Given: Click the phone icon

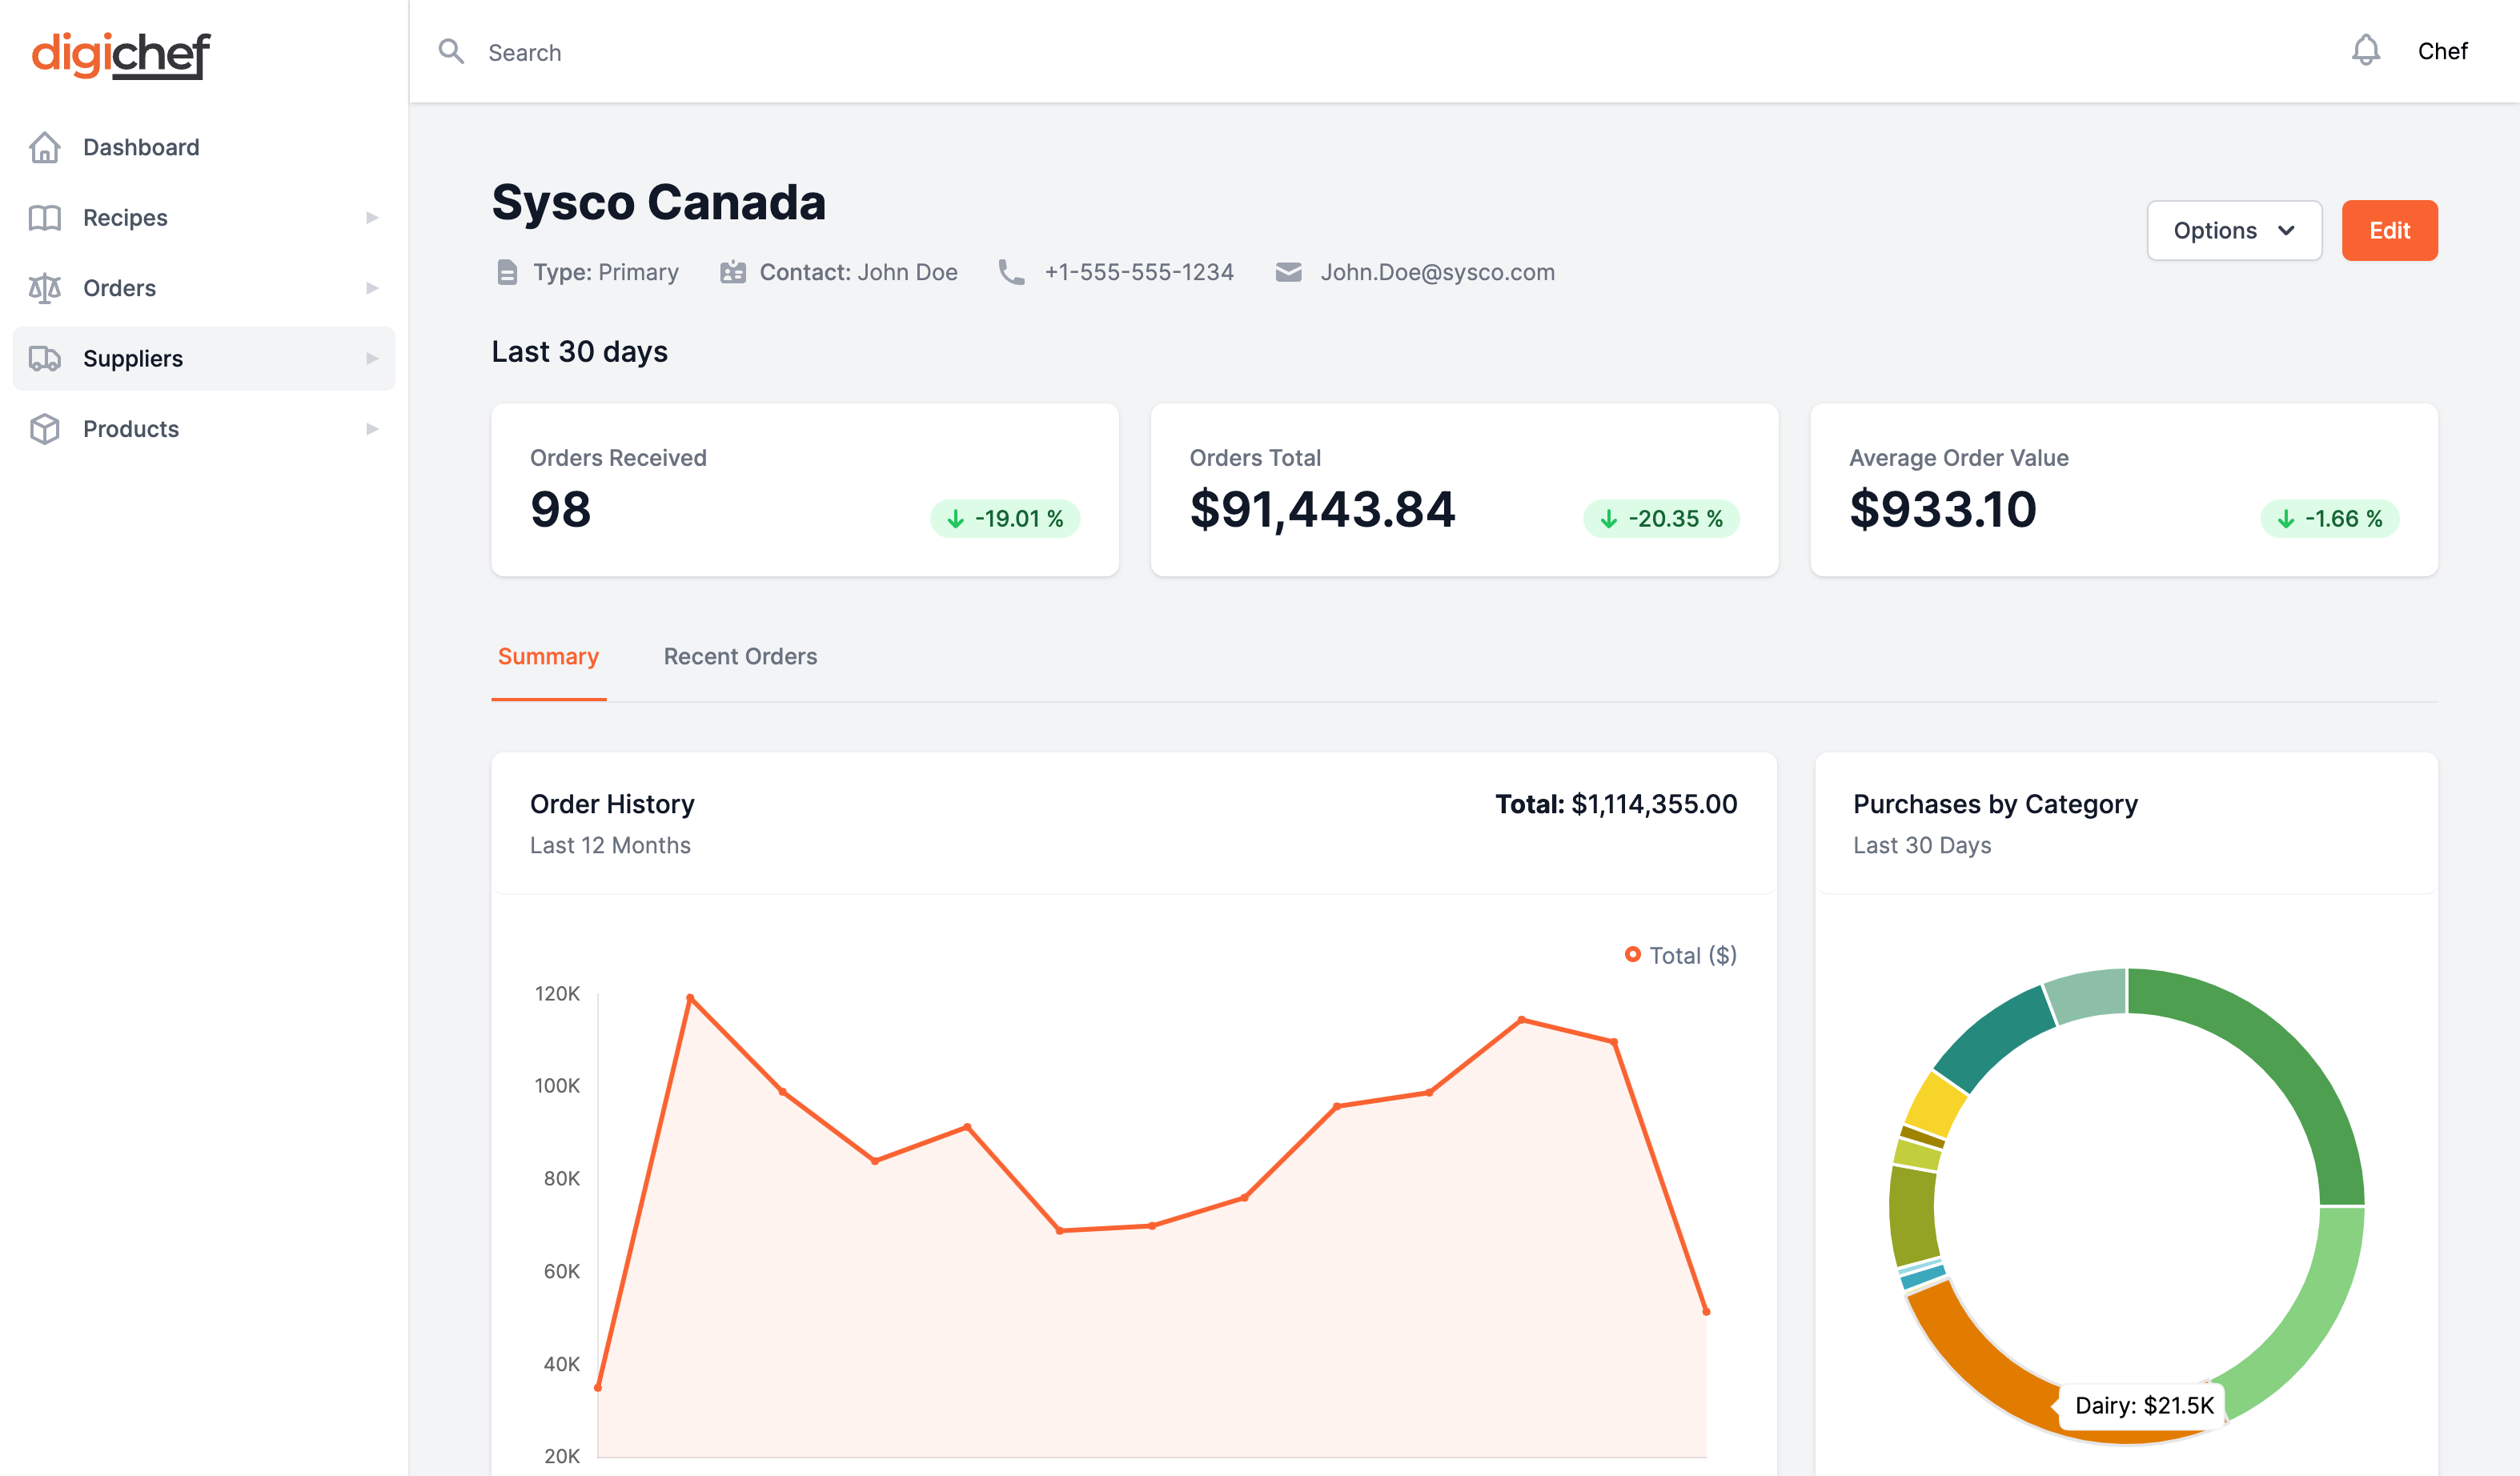Looking at the screenshot, I should click(x=1011, y=272).
